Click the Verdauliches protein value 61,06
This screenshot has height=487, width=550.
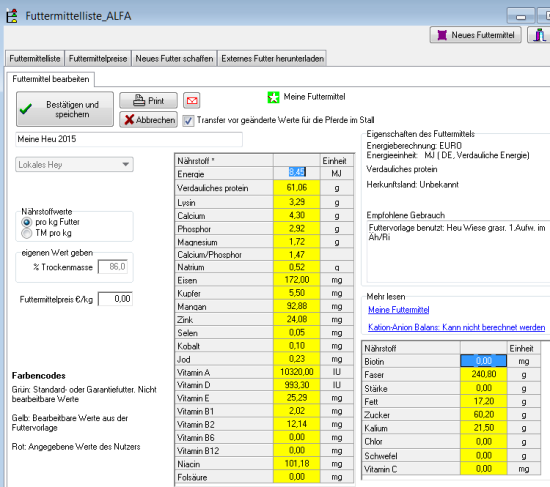click(x=297, y=188)
